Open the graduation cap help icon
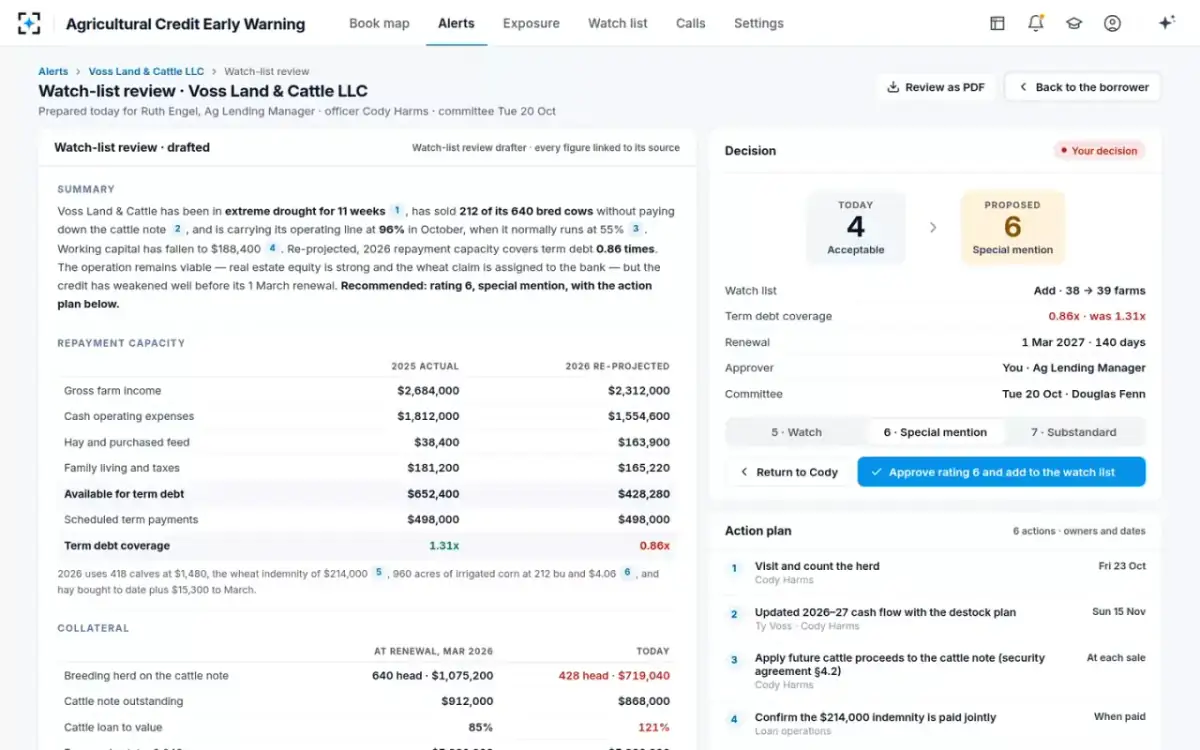 pyautogui.click(x=1074, y=23)
